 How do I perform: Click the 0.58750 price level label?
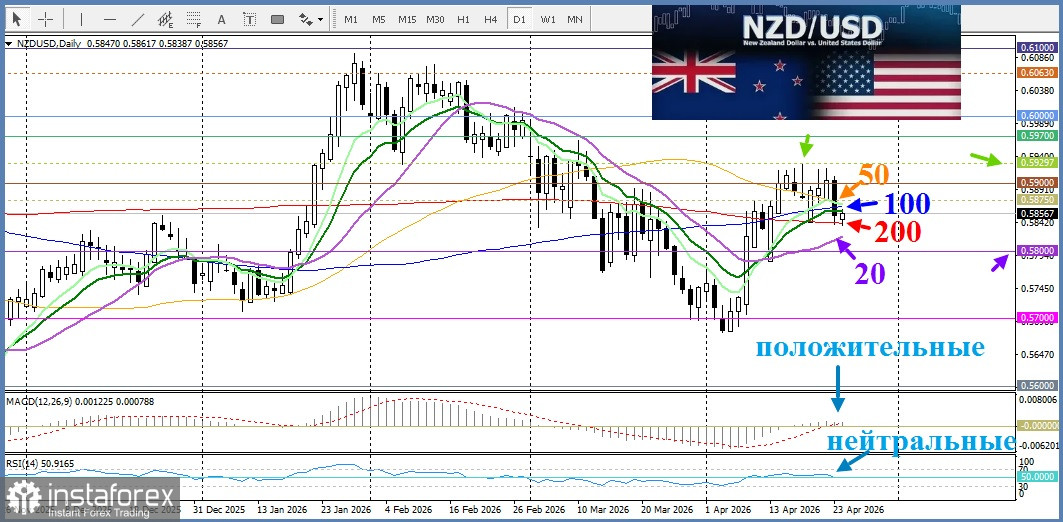coord(1037,201)
